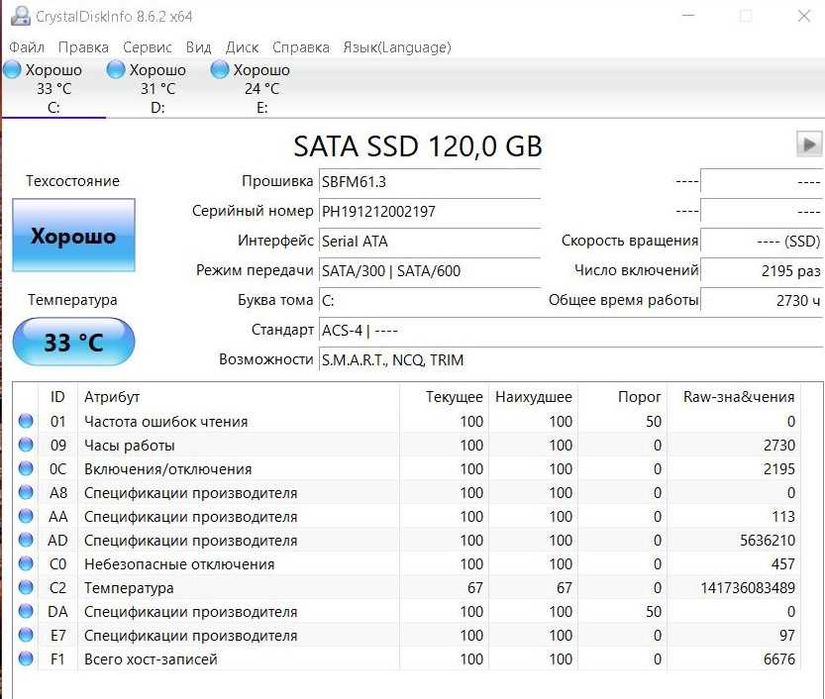Click status orb for attribute F1 host writes
Image resolution: width=825 pixels, height=699 pixels.
pos(26,659)
